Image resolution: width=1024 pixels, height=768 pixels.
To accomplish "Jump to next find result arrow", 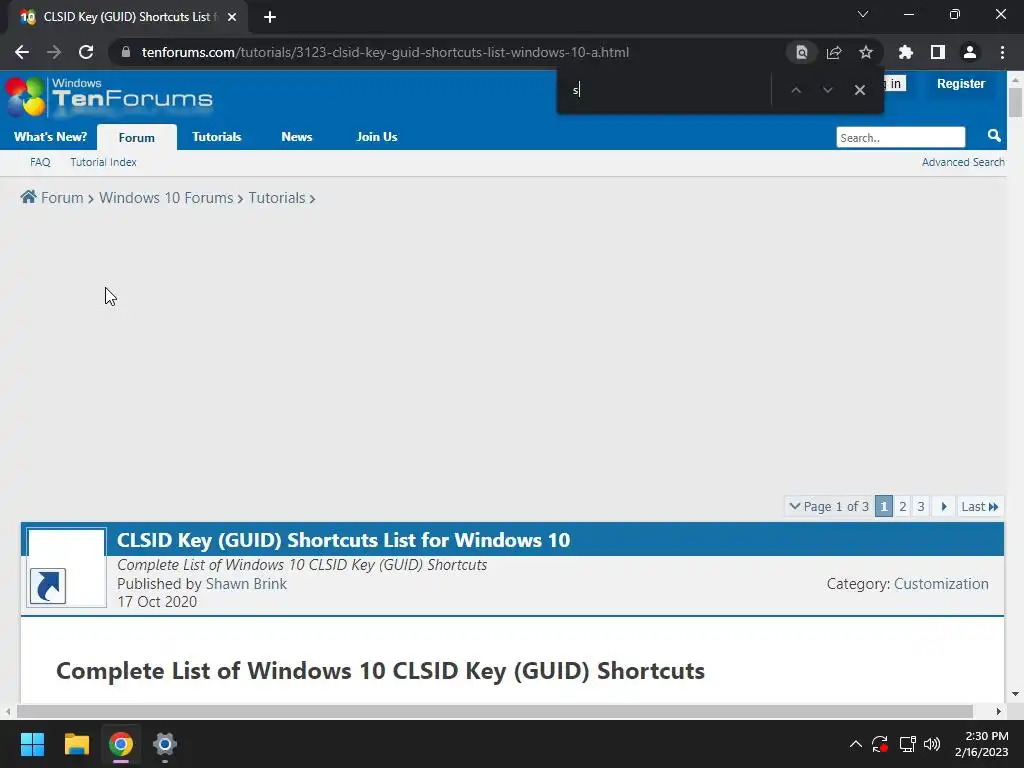I will pyautogui.click(x=827, y=90).
